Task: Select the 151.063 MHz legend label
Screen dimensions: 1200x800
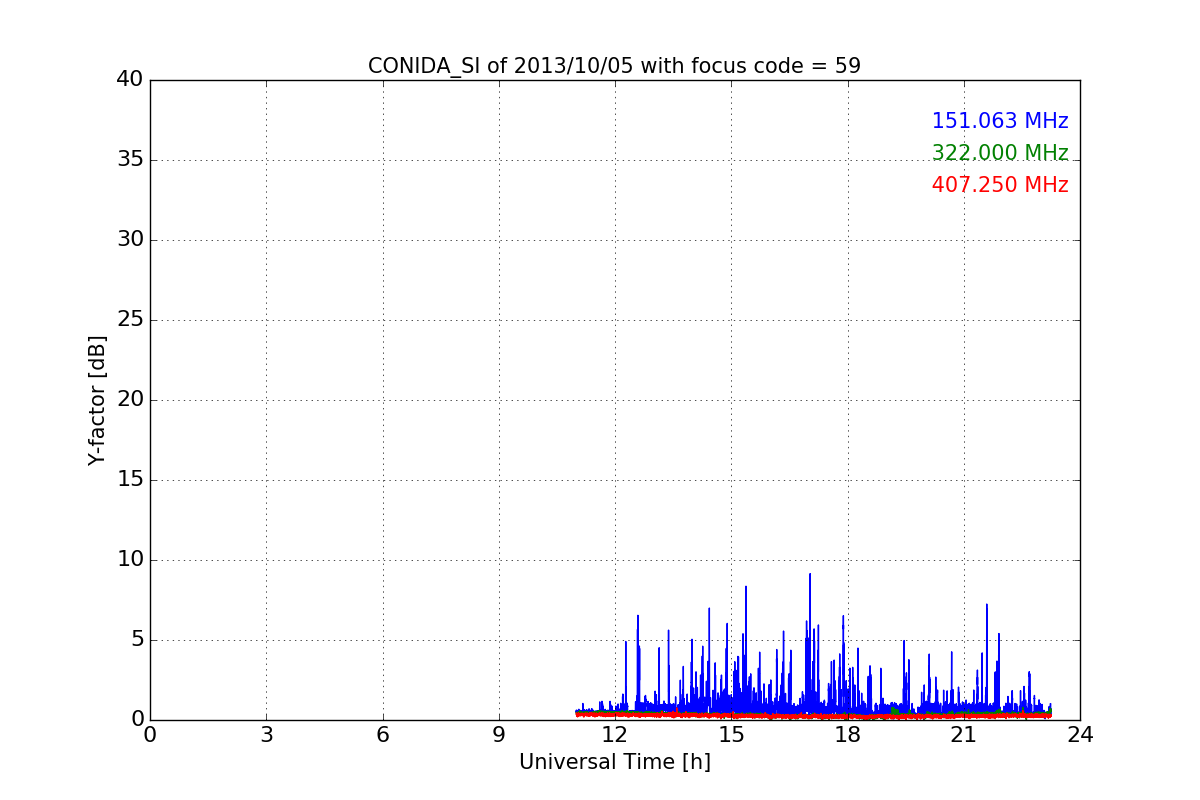Action: (1000, 121)
